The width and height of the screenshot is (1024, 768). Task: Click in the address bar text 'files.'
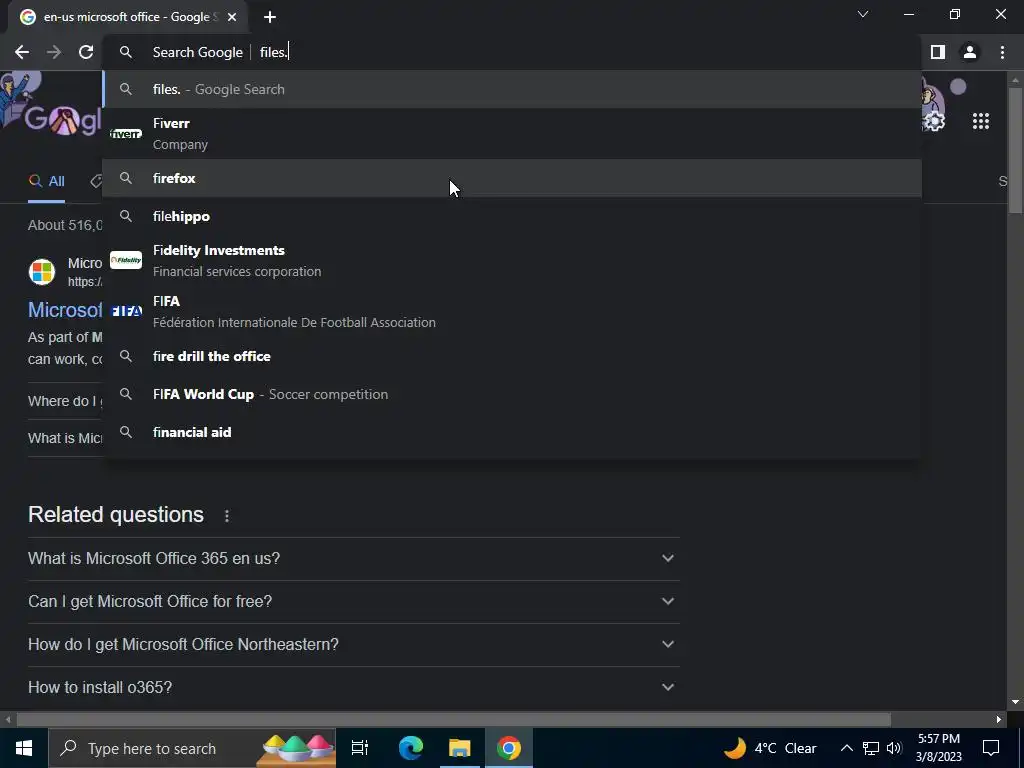click(274, 52)
